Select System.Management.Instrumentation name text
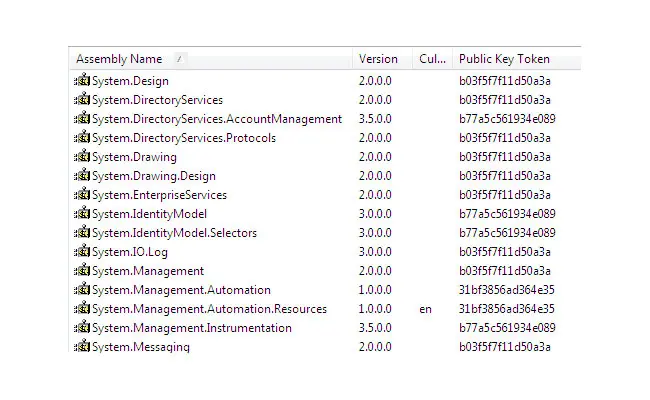Image resolution: width=650 pixels, height=400 pixels. pyautogui.click(x=192, y=328)
